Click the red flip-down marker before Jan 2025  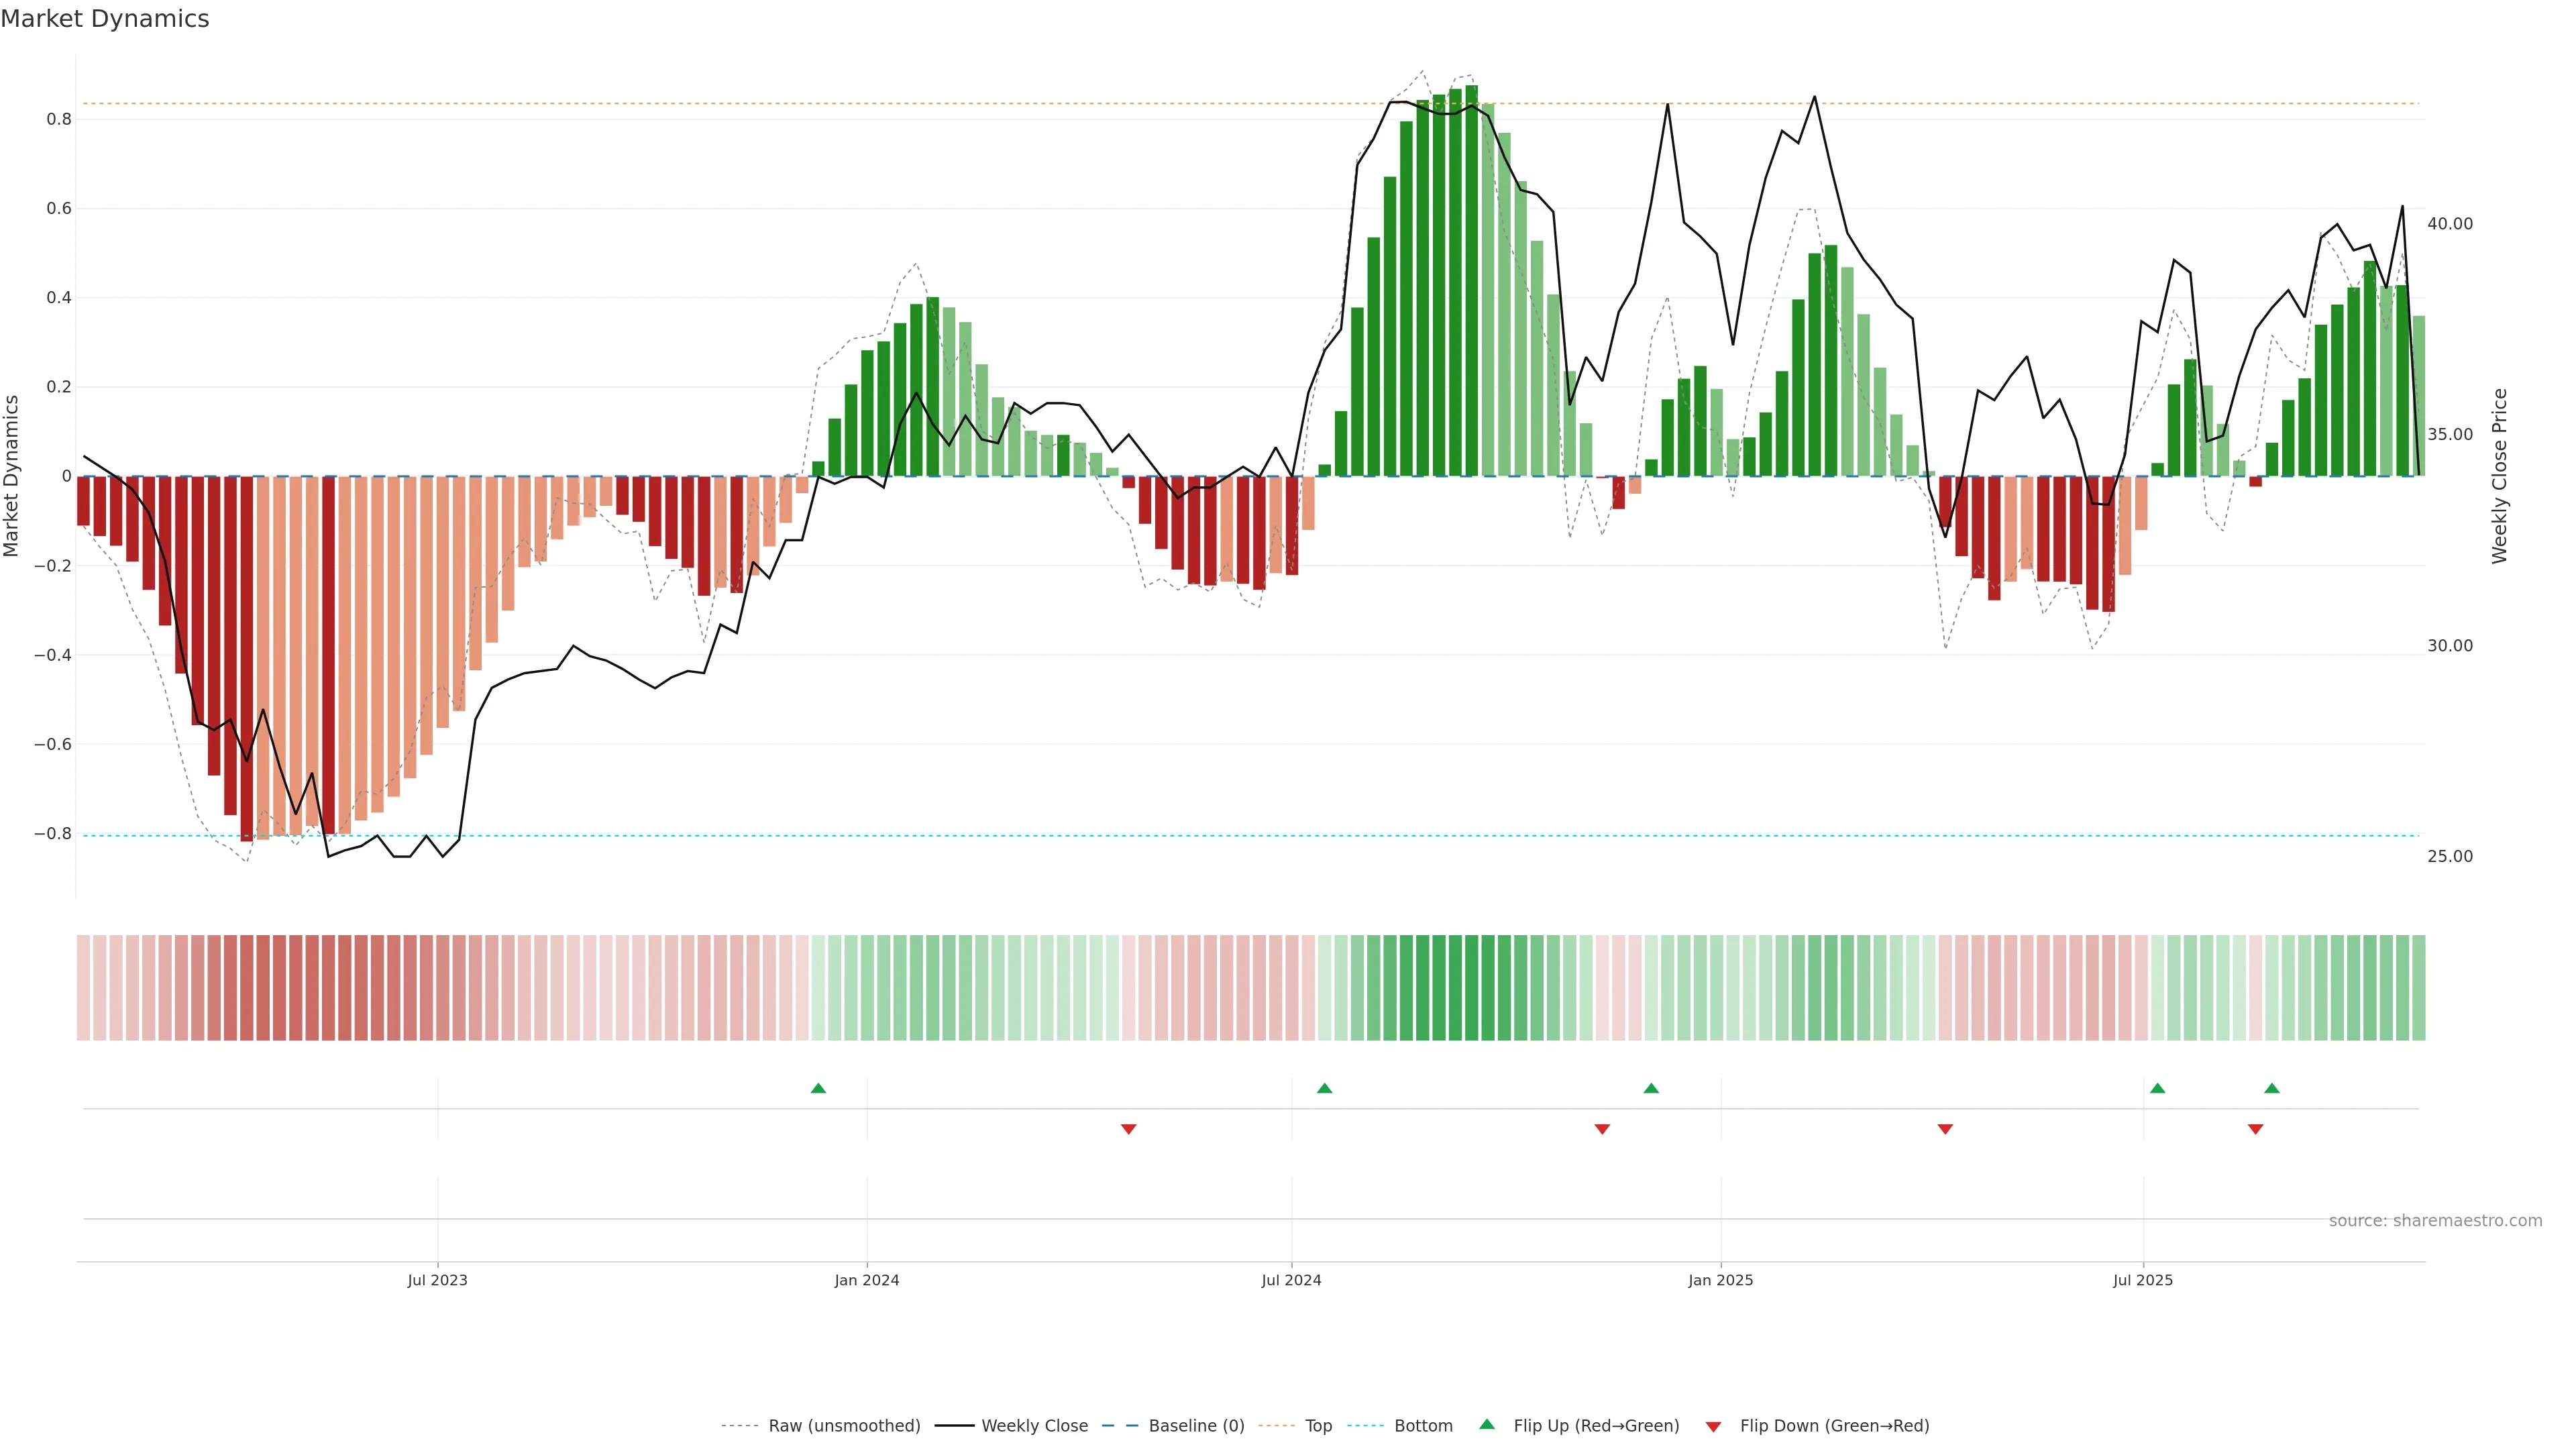[1602, 1129]
